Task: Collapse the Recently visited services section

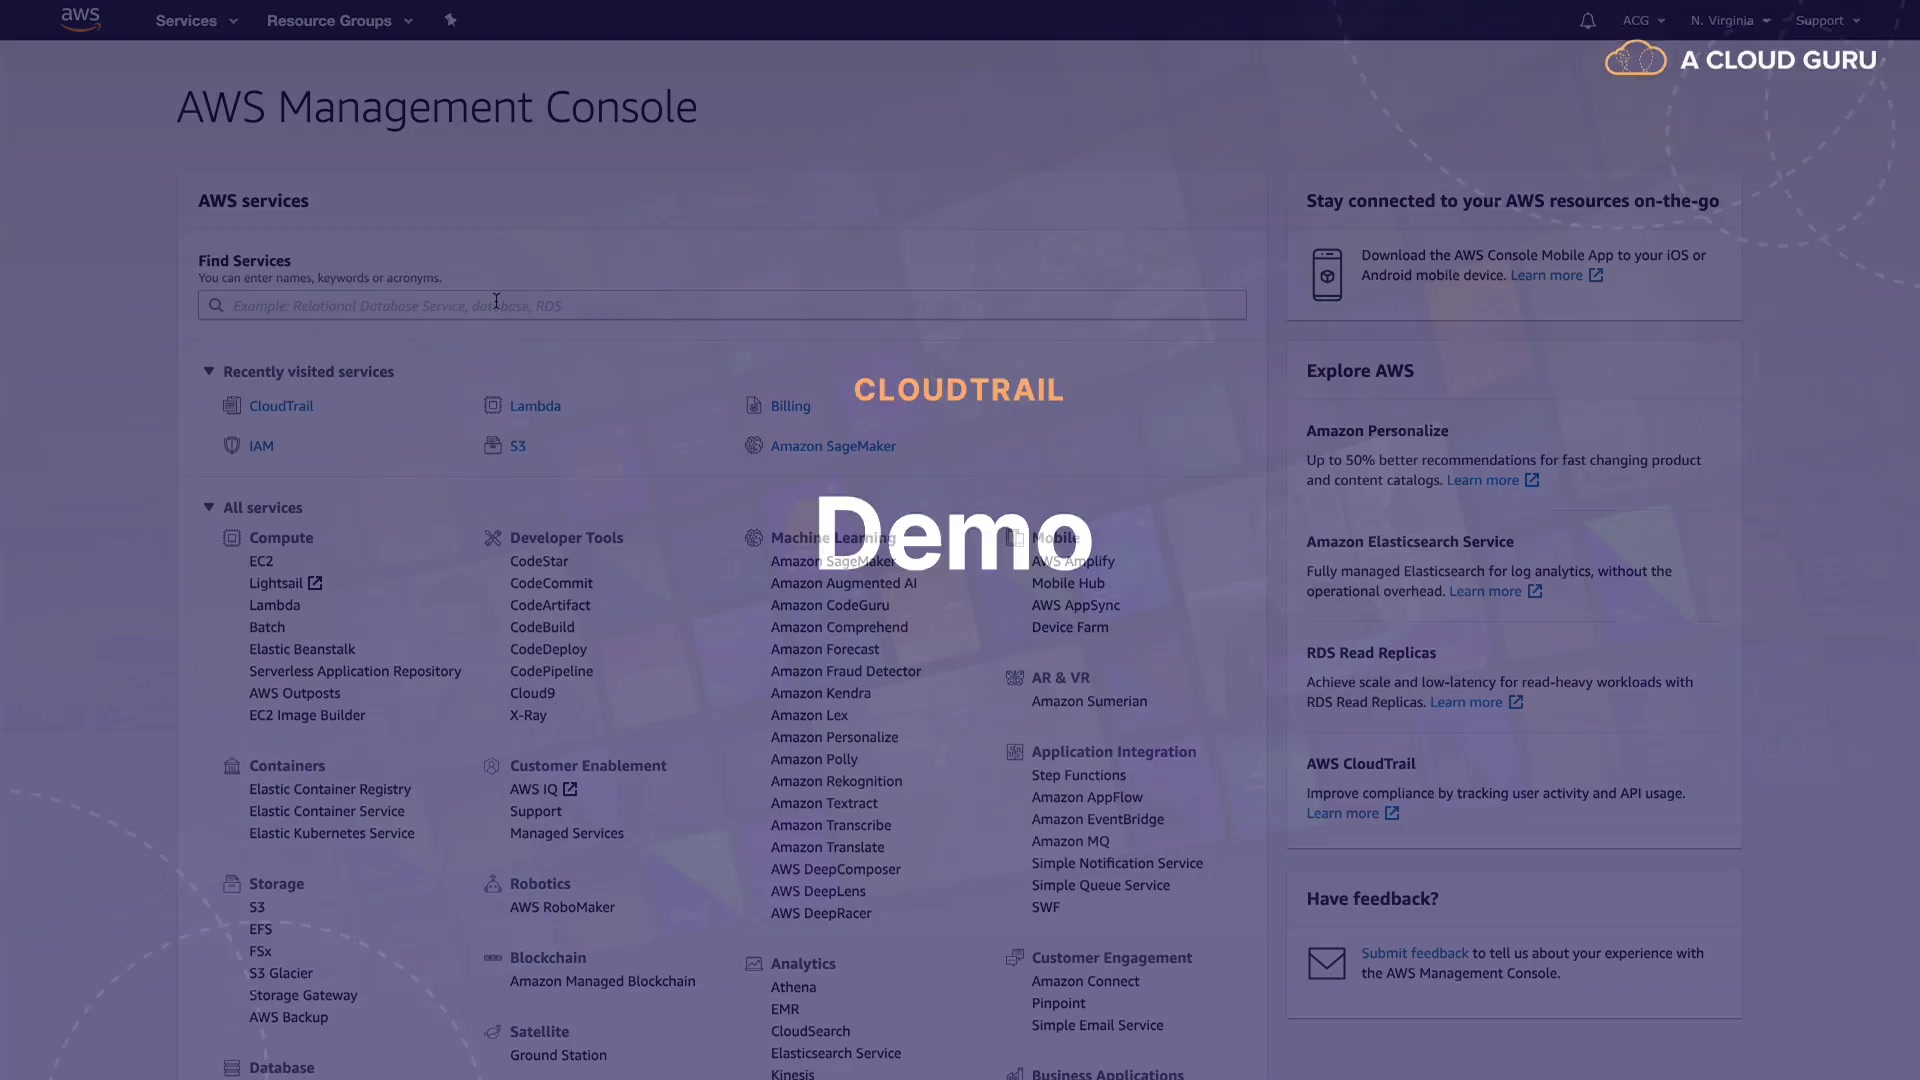Action: [209, 371]
